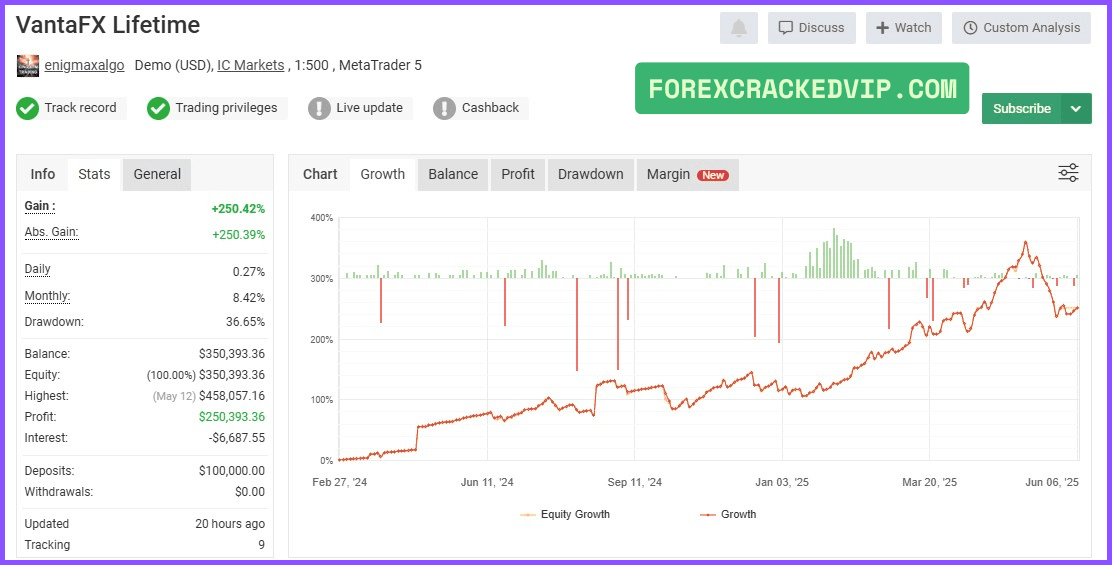Image resolution: width=1112 pixels, height=565 pixels.
Task: Add system to list with Watch button
Action: click(904, 28)
